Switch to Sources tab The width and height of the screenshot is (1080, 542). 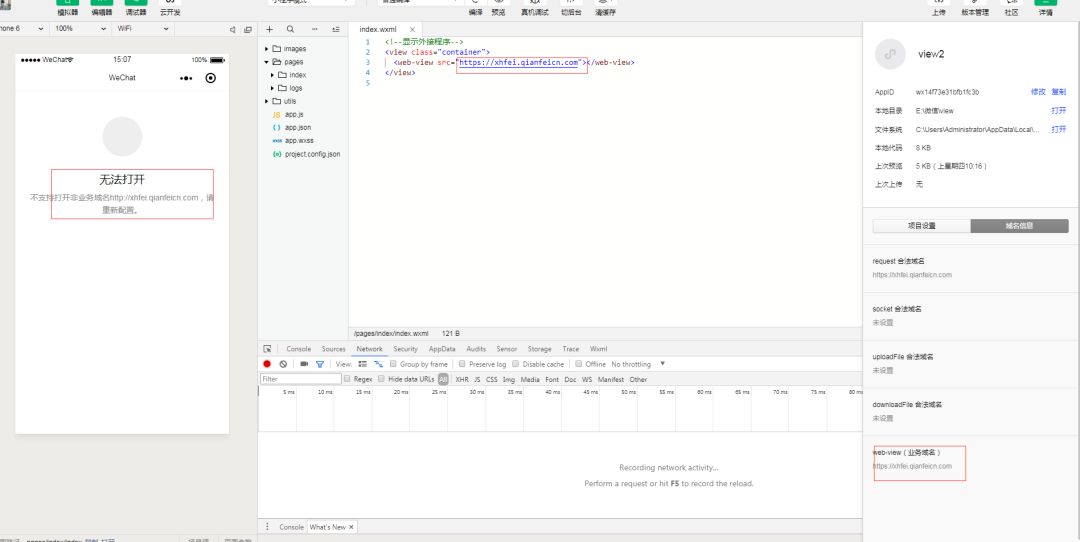click(x=333, y=349)
